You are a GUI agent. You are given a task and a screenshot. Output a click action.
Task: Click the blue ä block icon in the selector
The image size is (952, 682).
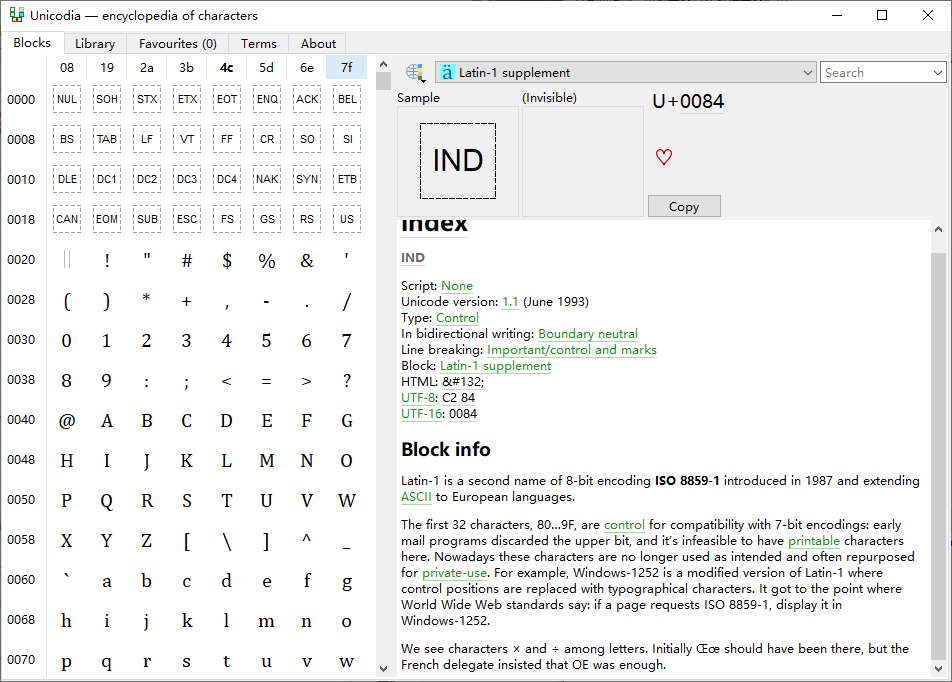[x=446, y=72]
